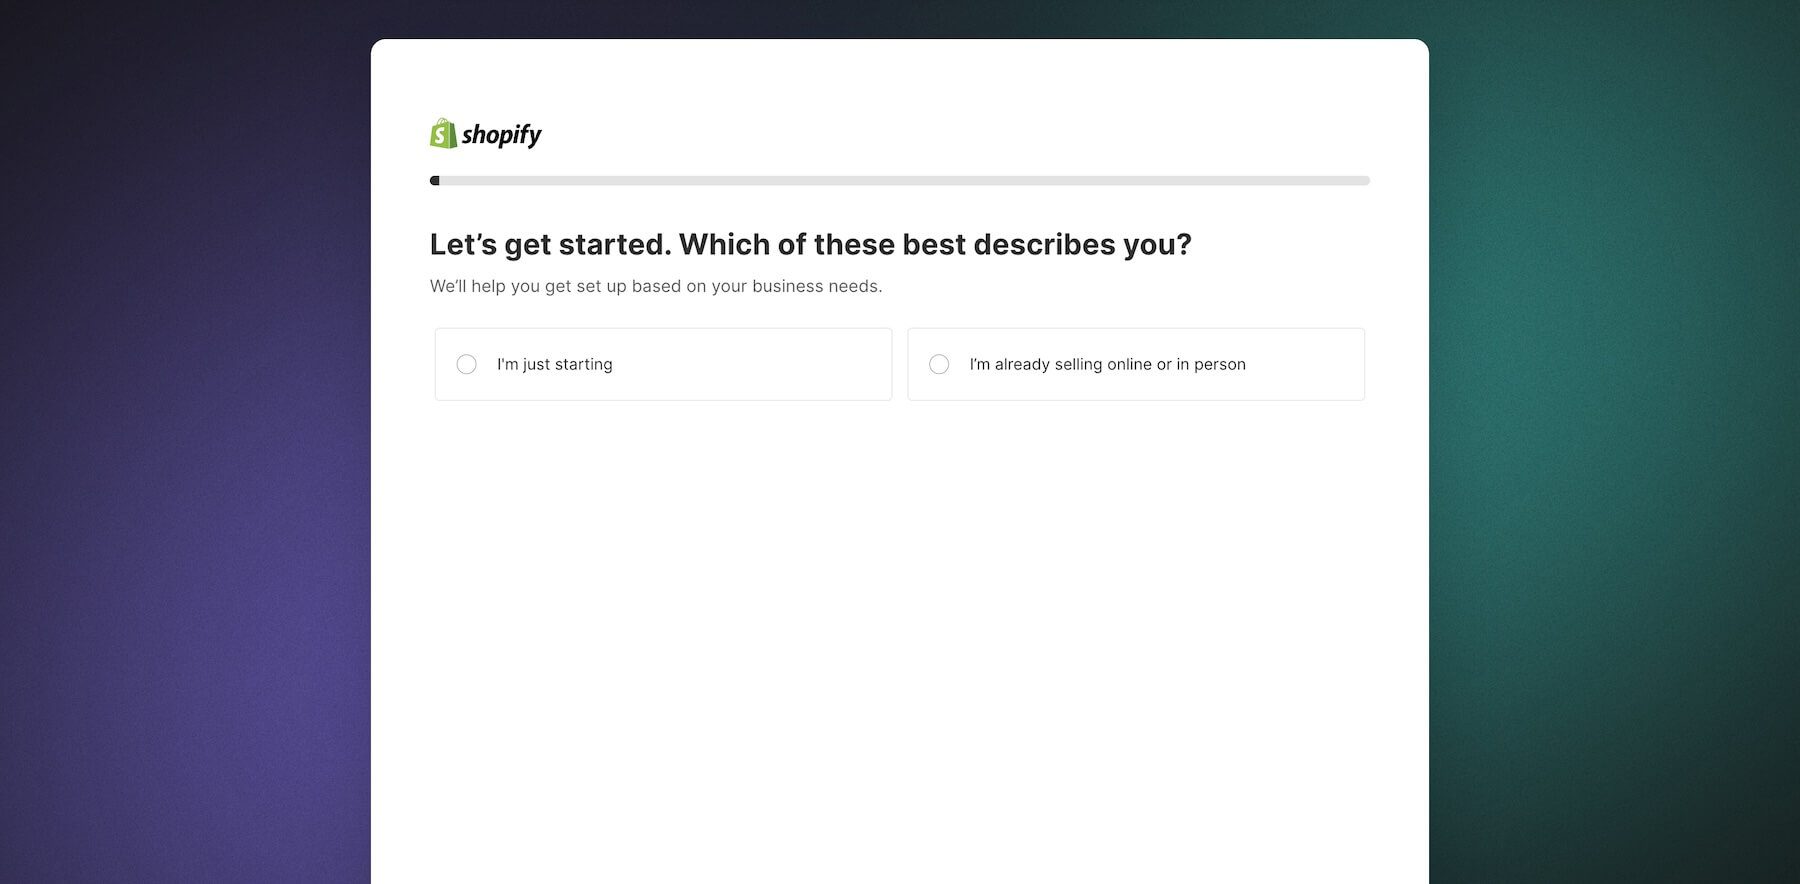Click the Shopify wordmark logo
Viewport: 1800px width, 884px height.
point(502,134)
